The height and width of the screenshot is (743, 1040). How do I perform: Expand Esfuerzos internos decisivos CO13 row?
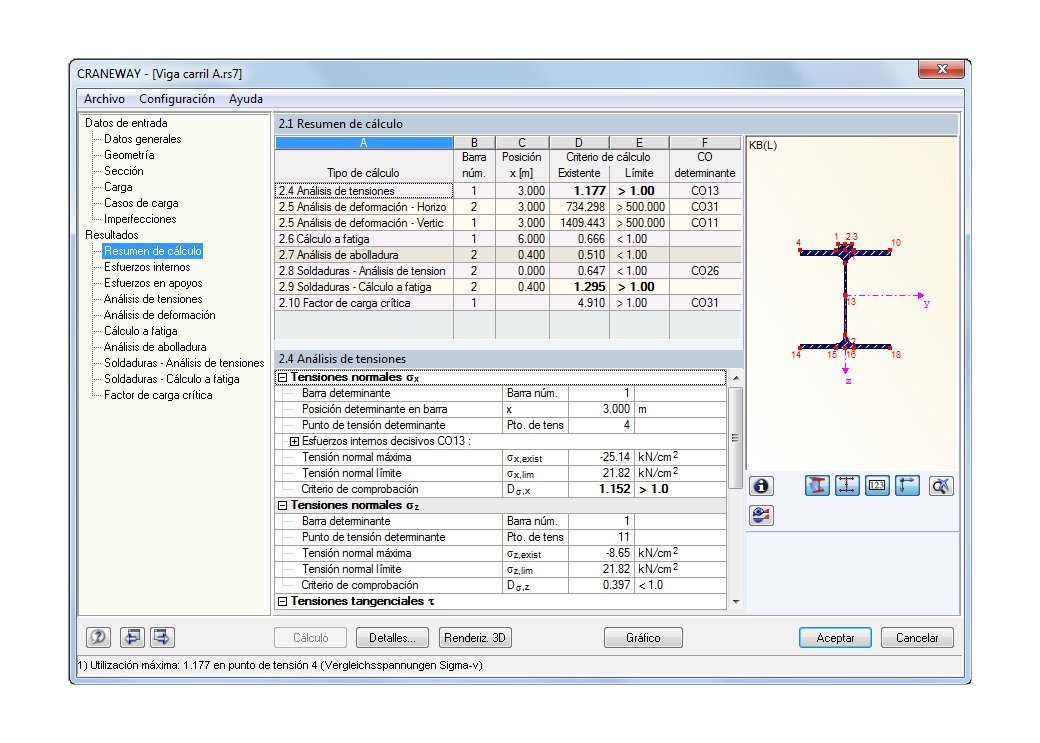click(x=294, y=441)
